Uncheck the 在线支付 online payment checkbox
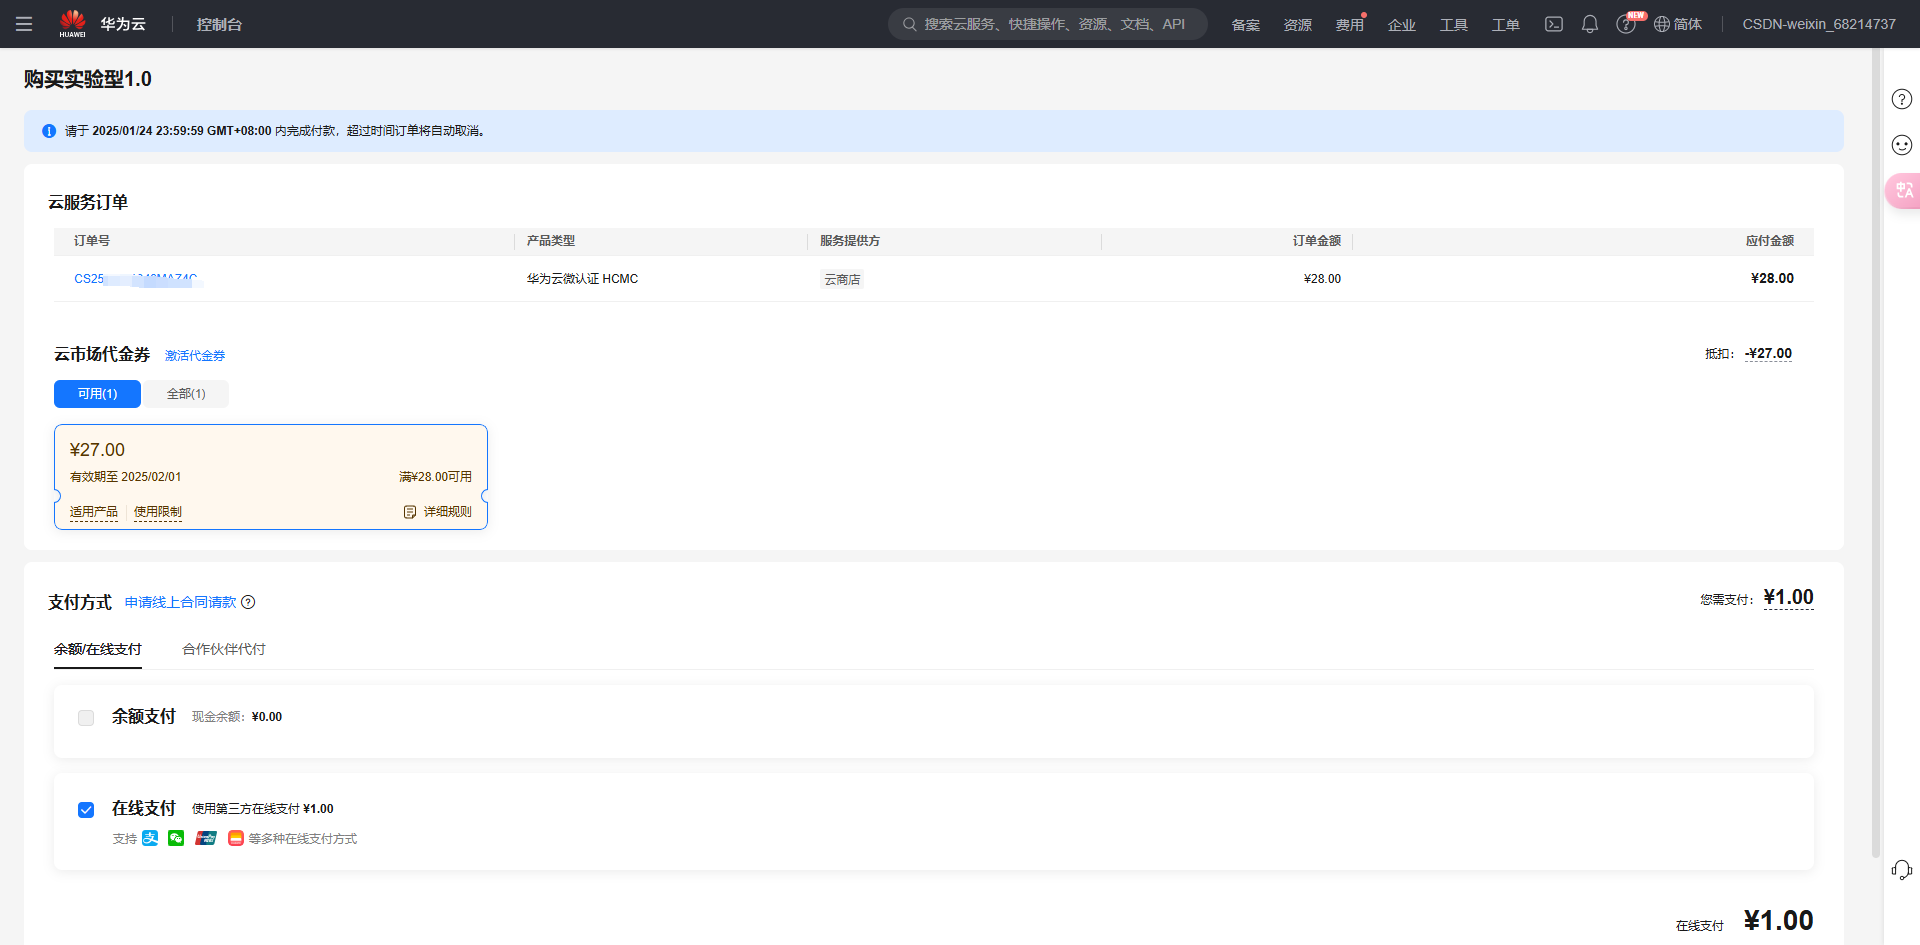This screenshot has height=945, width=1920. tap(86, 810)
